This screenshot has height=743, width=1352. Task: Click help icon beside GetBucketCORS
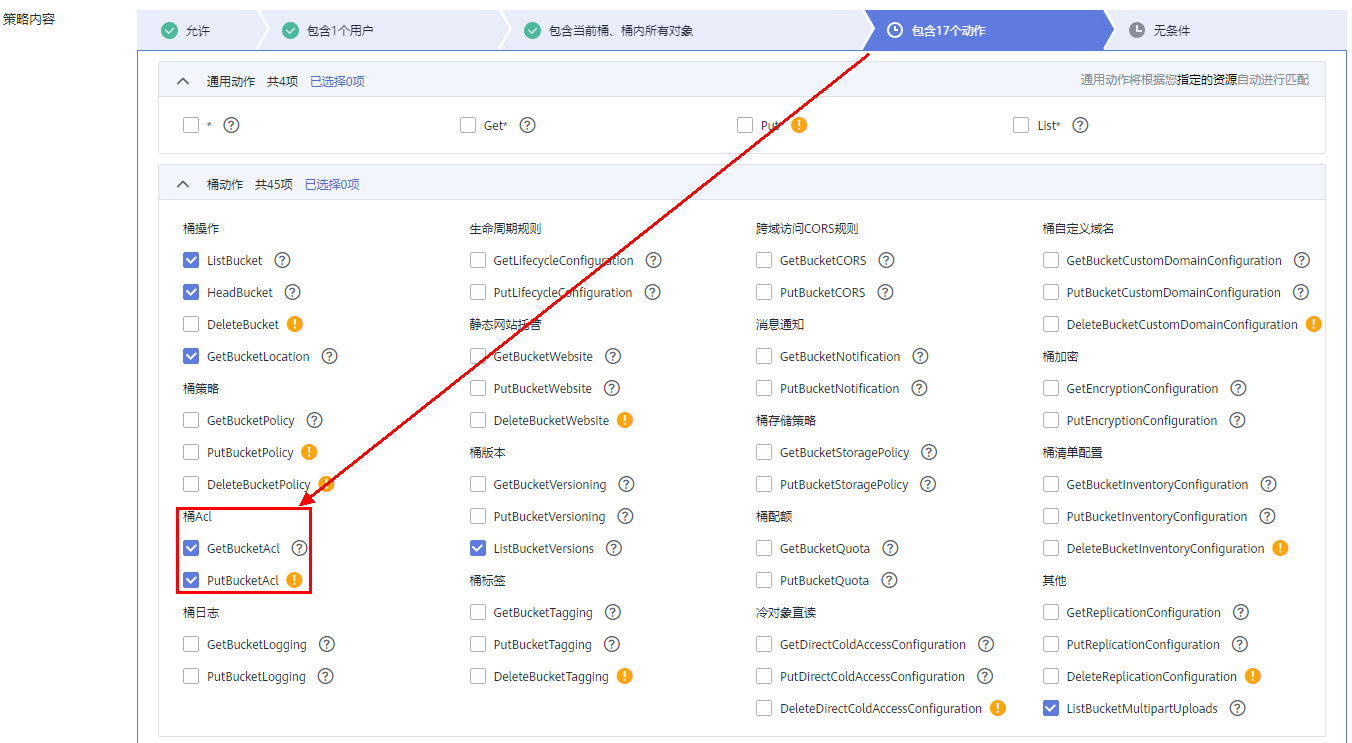[886, 260]
